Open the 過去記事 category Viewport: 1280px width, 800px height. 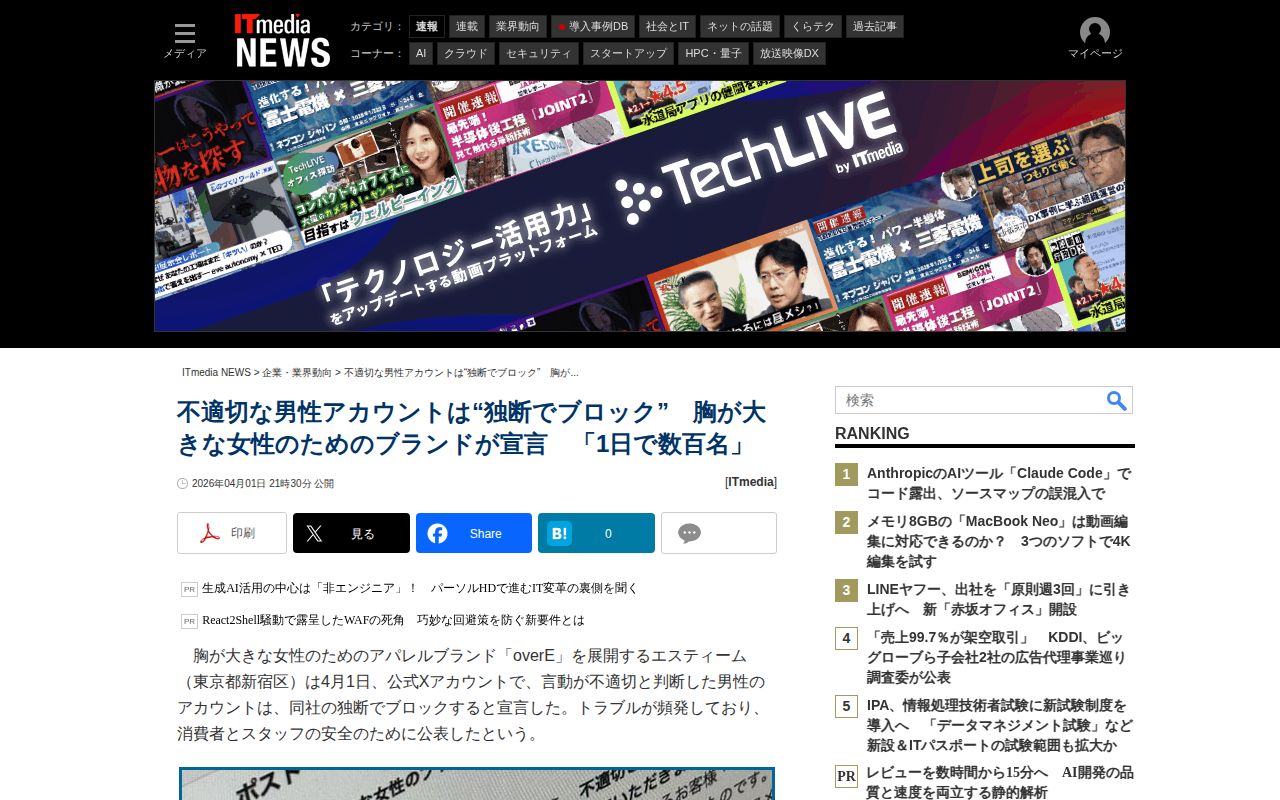click(x=875, y=27)
